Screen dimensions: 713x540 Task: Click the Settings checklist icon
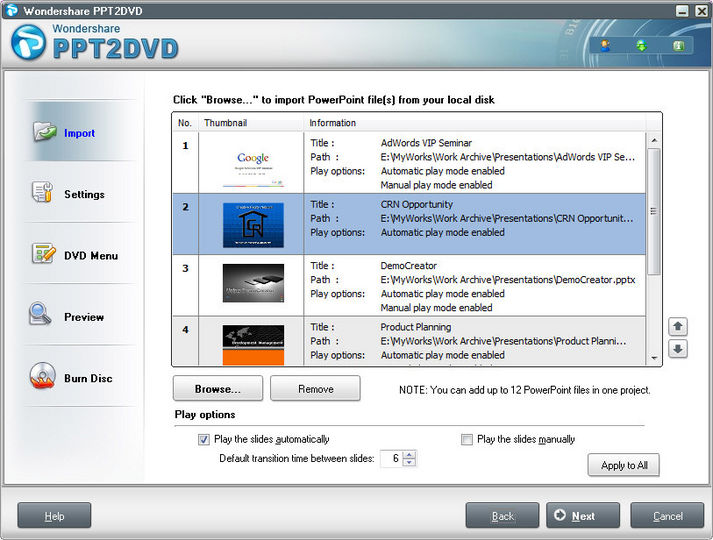coord(42,192)
